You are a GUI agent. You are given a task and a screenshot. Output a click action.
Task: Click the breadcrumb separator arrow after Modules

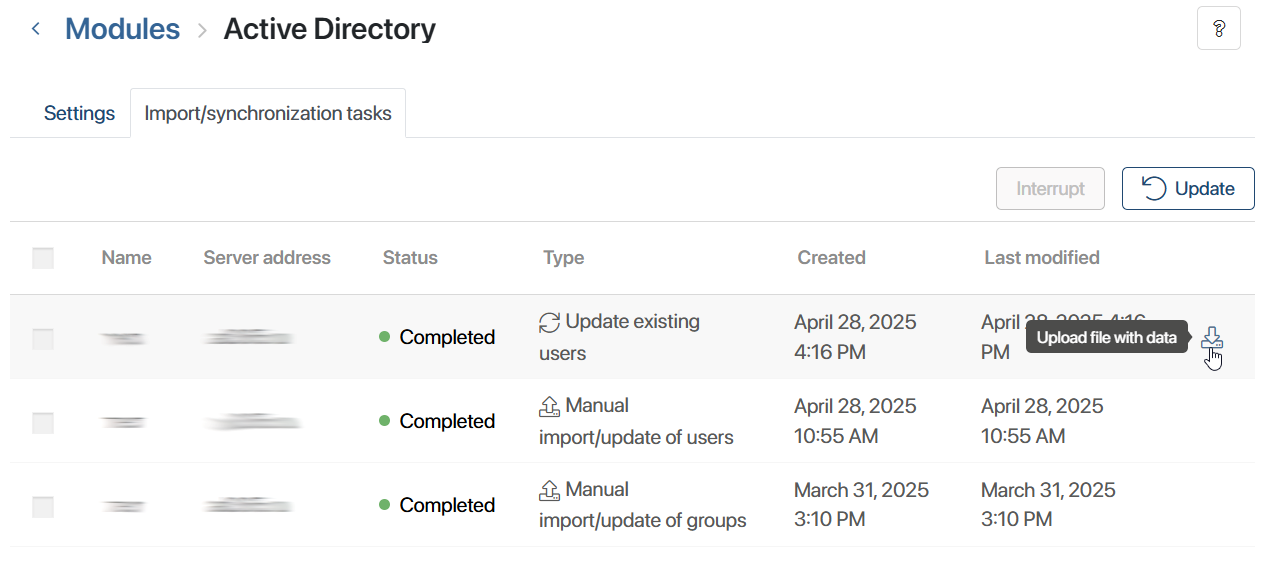202,30
